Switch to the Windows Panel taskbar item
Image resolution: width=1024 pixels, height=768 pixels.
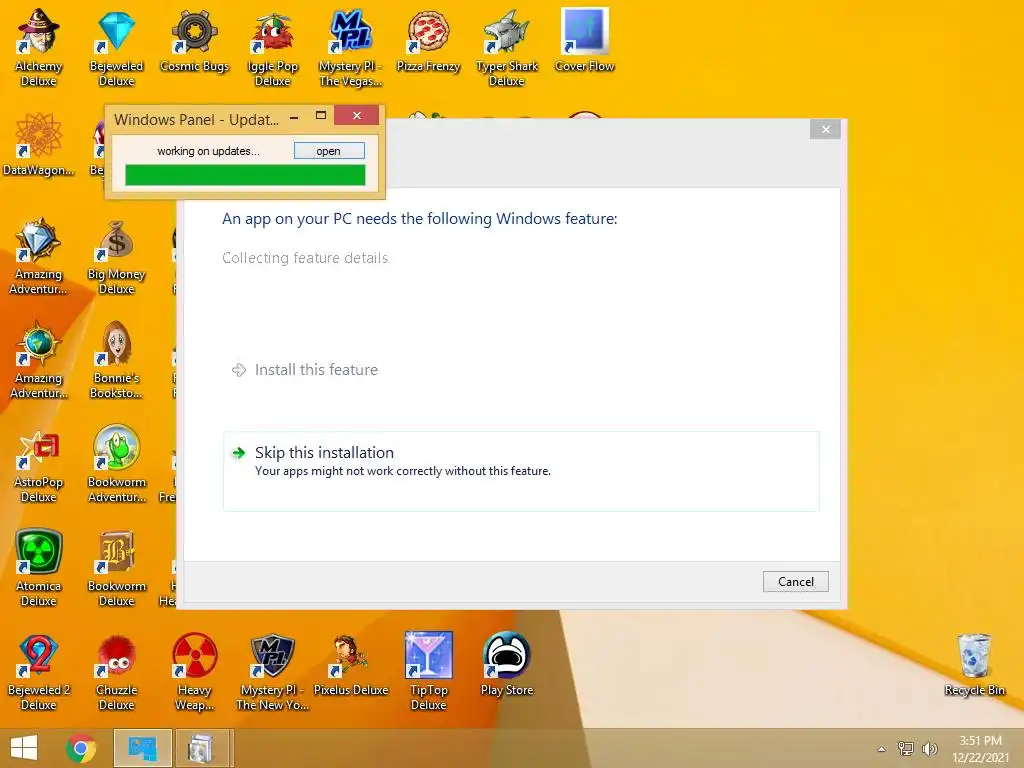pyautogui.click(x=142, y=748)
